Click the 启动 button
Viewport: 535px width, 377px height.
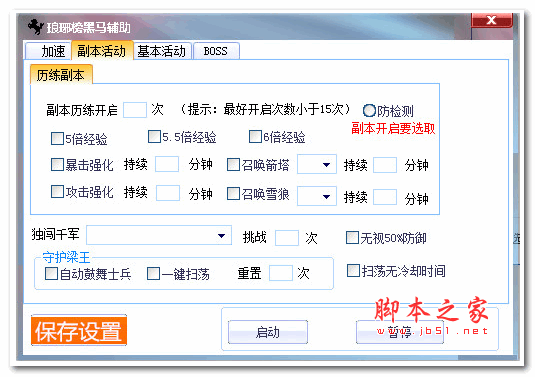[268, 332]
